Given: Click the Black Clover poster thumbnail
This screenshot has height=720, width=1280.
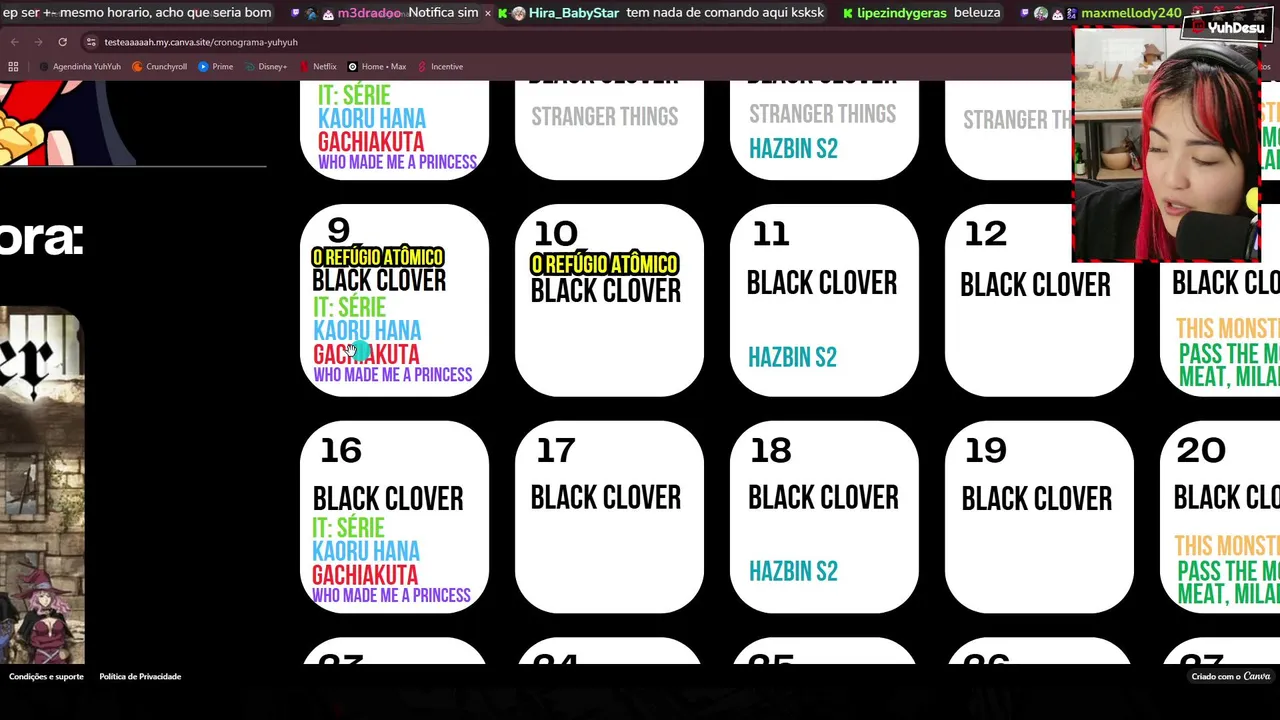Looking at the screenshot, I should pyautogui.click(x=41, y=486).
